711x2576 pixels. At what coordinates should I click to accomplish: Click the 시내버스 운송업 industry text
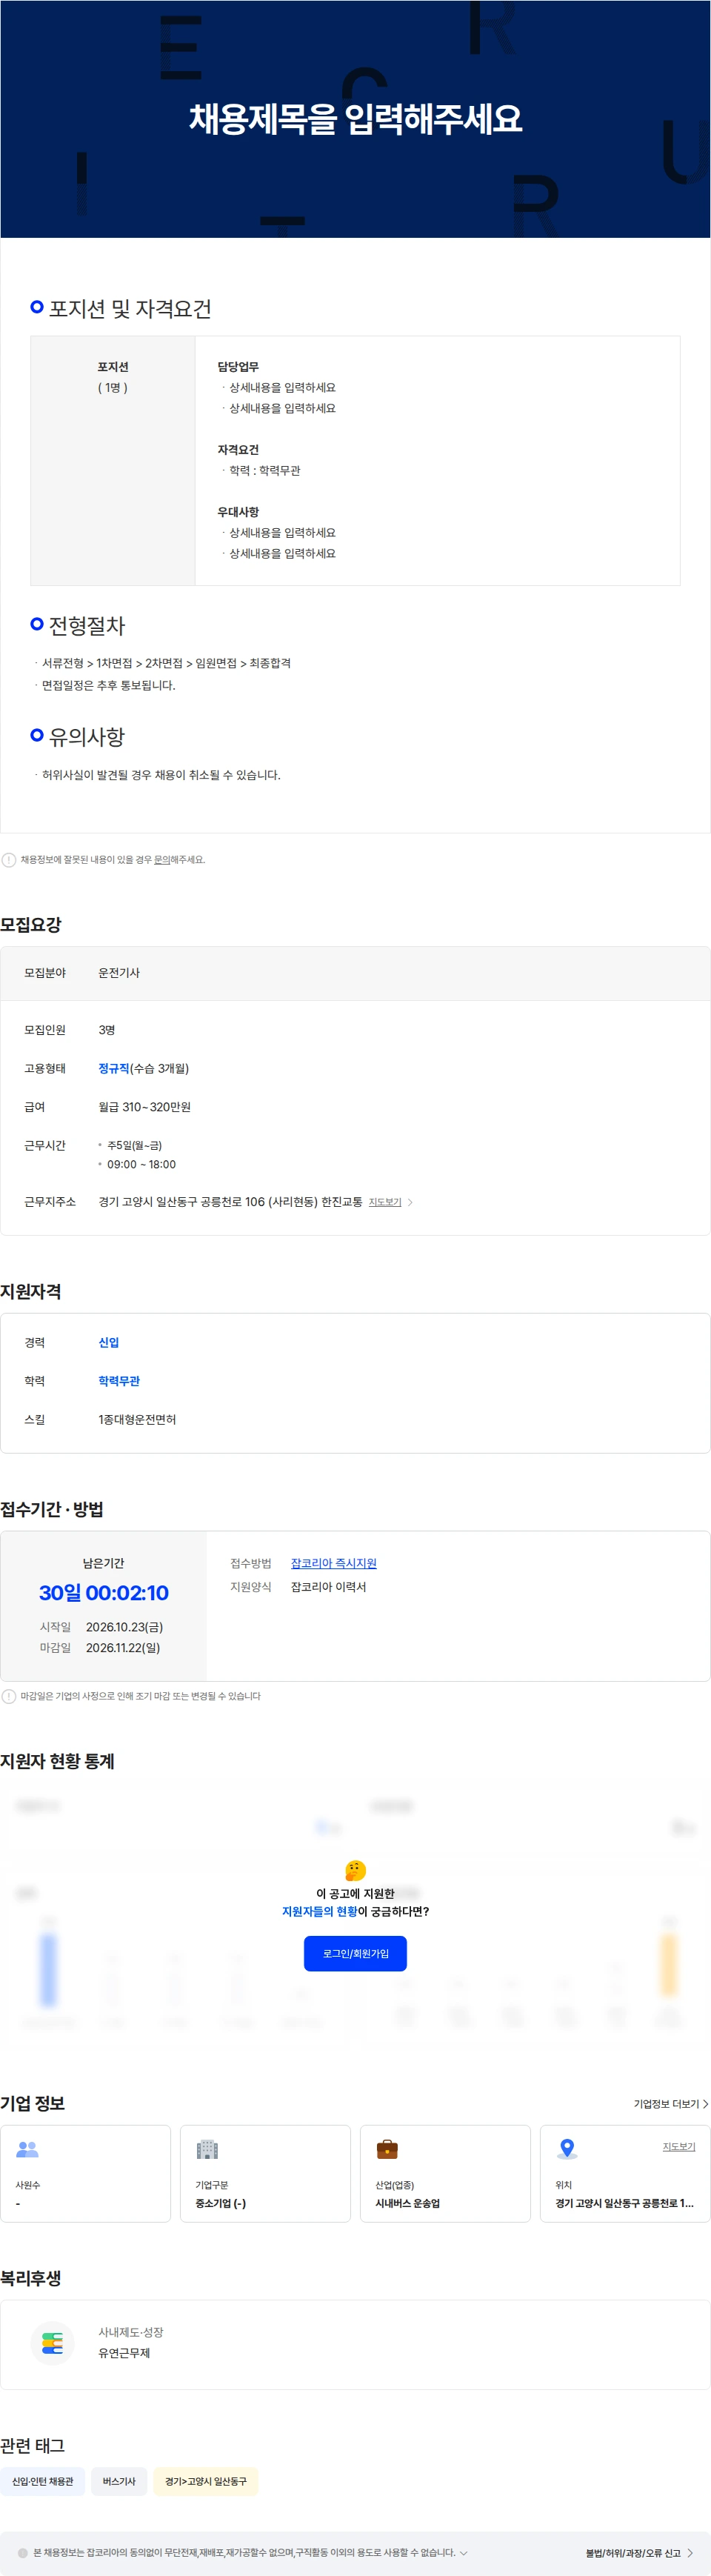tap(408, 2203)
